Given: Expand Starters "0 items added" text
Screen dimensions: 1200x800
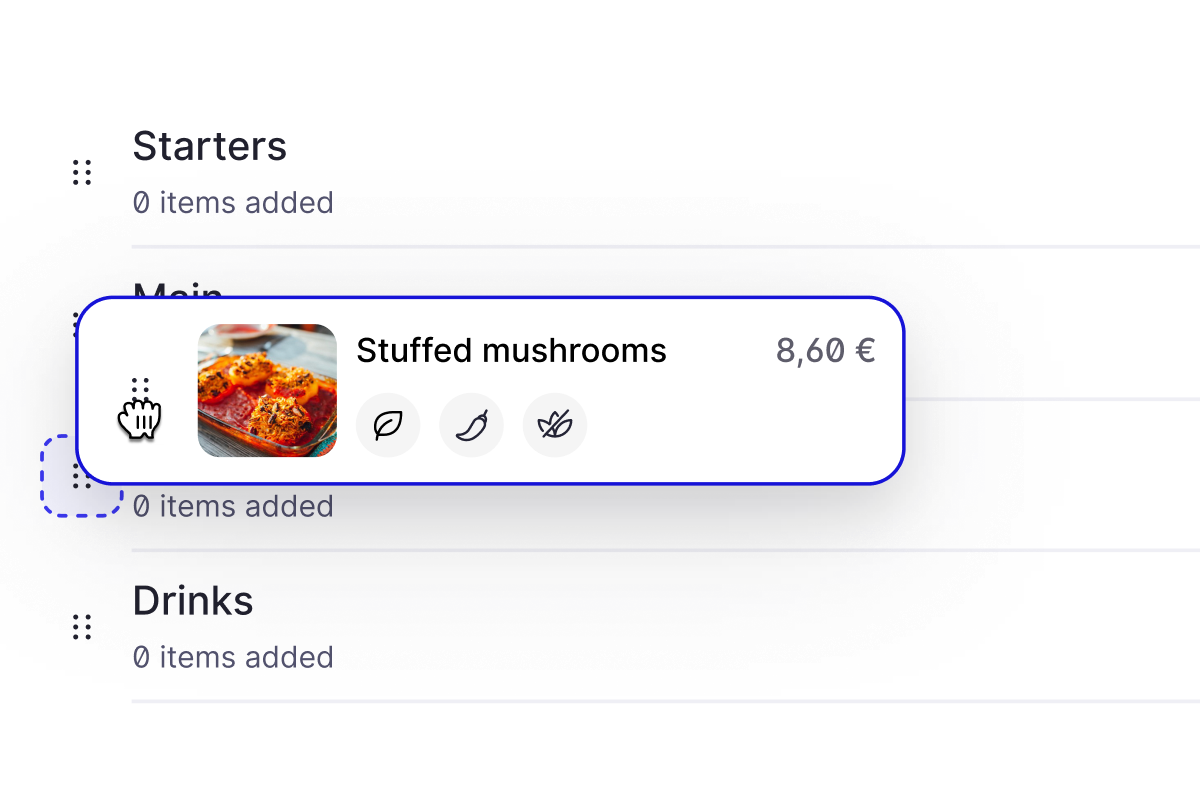Looking at the screenshot, I should coord(233,203).
